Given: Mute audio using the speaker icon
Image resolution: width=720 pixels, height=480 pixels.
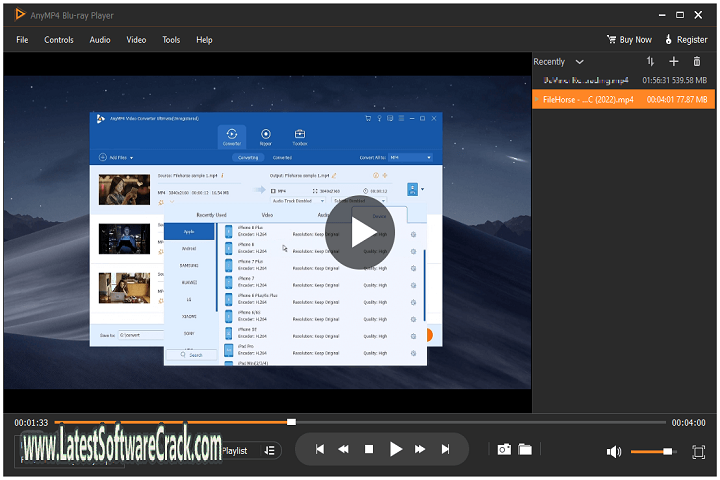Looking at the screenshot, I should tap(613, 452).
